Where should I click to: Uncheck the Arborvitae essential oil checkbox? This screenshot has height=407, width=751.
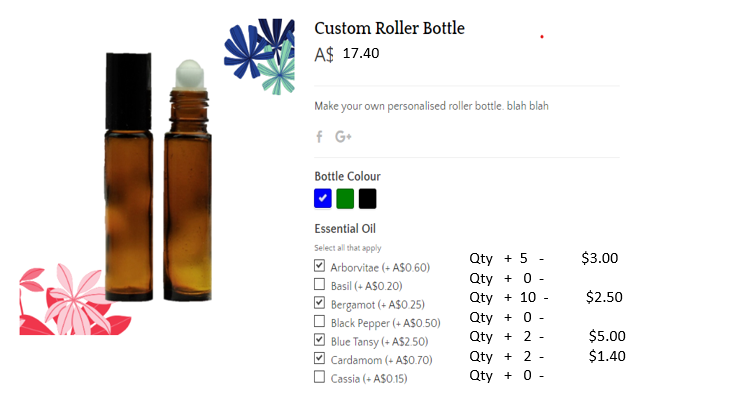tap(319, 265)
